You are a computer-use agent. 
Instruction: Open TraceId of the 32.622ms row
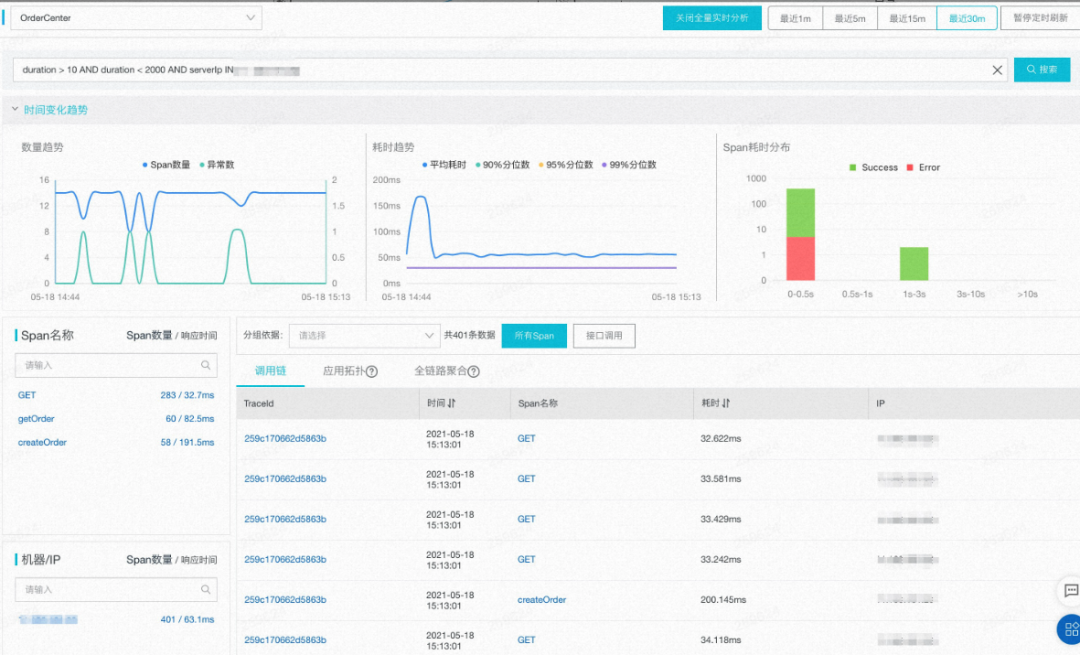click(285, 439)
